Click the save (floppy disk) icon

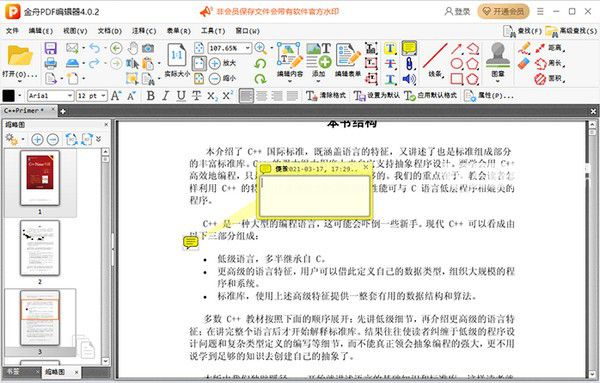pyautogui.click(x=51, y=48)
